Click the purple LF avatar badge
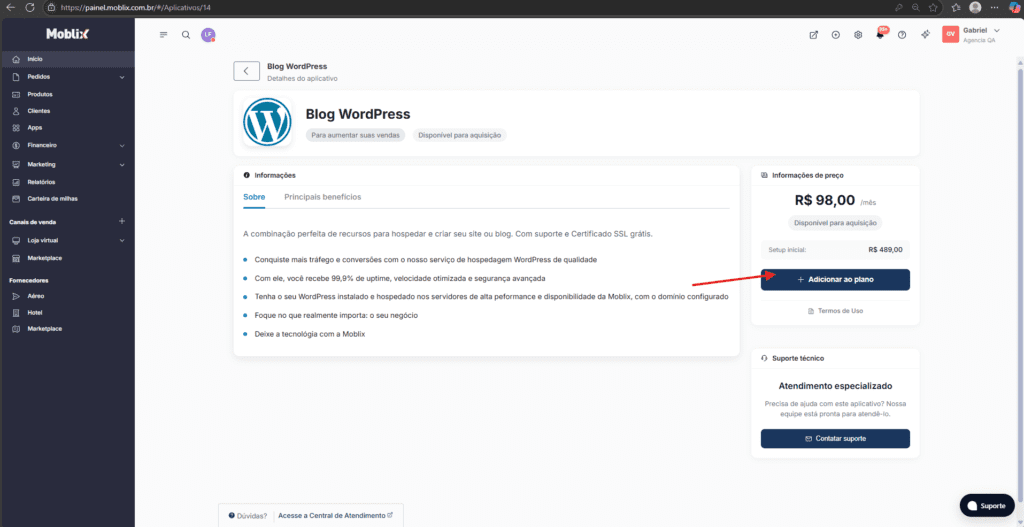The height and width of the screenshot is (527, 1024). click(x=208, y=35)
